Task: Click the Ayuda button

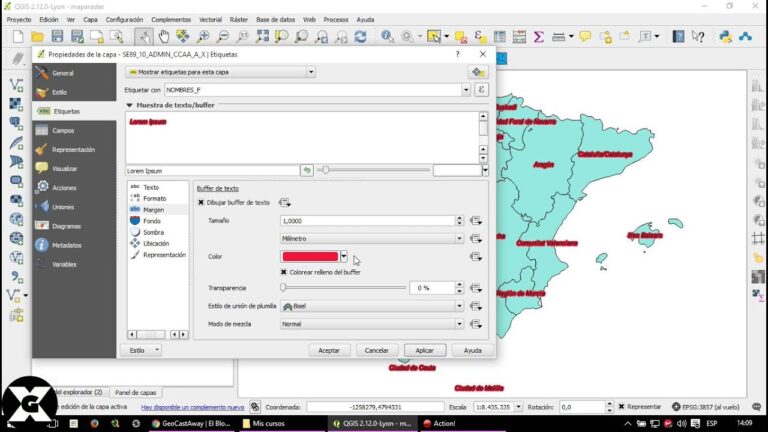Action: [x=472, y=350]
